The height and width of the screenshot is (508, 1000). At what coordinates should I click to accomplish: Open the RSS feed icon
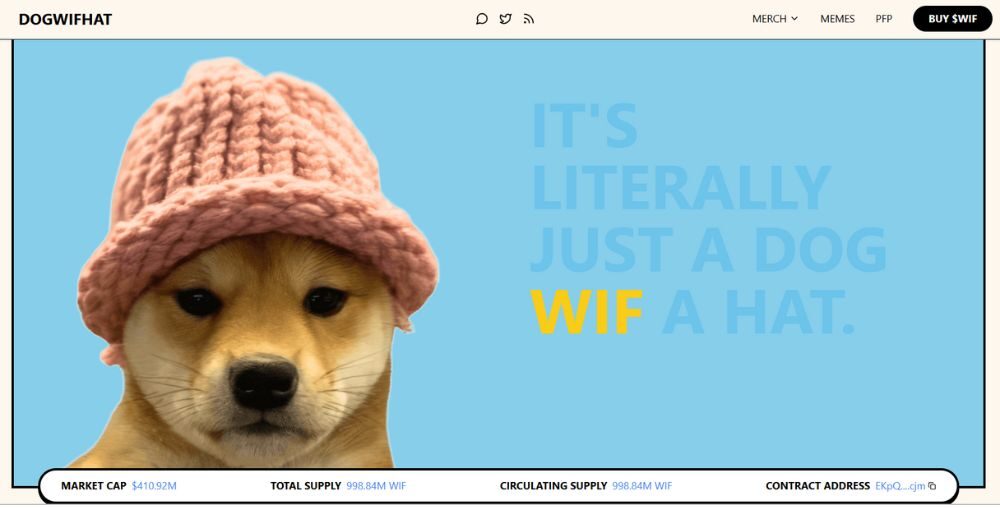coord(528,19)
